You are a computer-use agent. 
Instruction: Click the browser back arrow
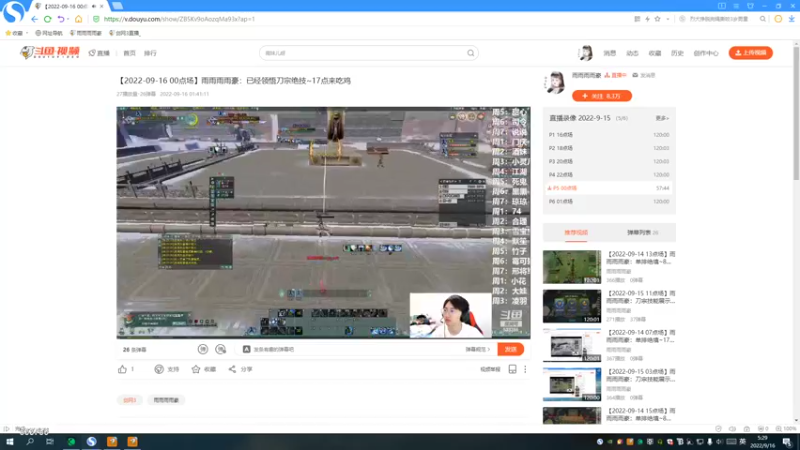point(34,19)
